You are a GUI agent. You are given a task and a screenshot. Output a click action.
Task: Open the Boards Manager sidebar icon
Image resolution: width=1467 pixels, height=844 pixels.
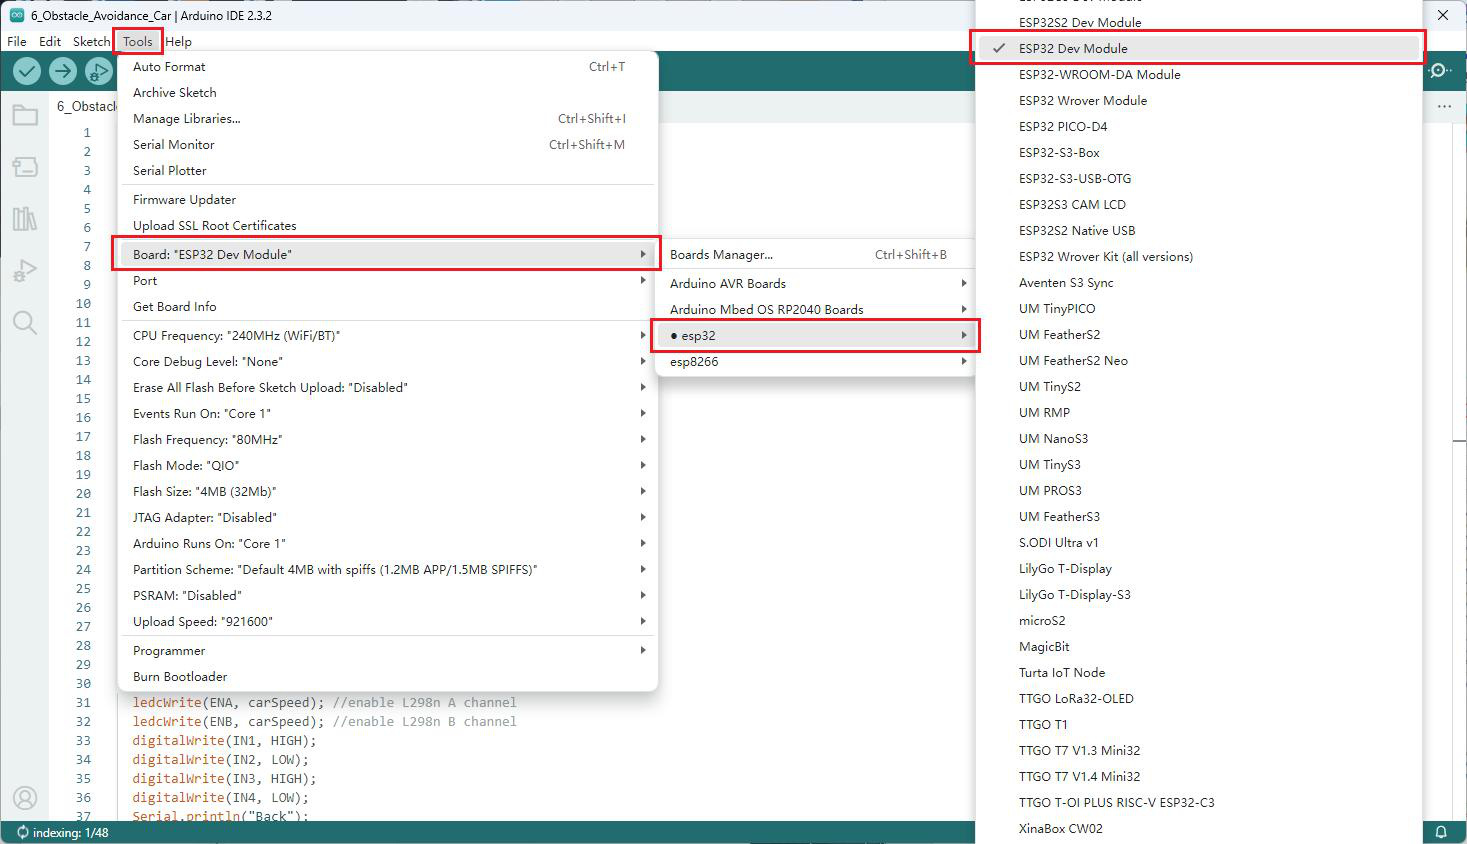click(25, 166)
